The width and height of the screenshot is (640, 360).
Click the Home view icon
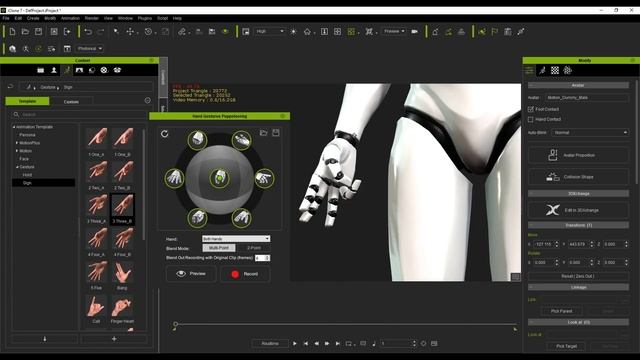[x=307, y=32]
